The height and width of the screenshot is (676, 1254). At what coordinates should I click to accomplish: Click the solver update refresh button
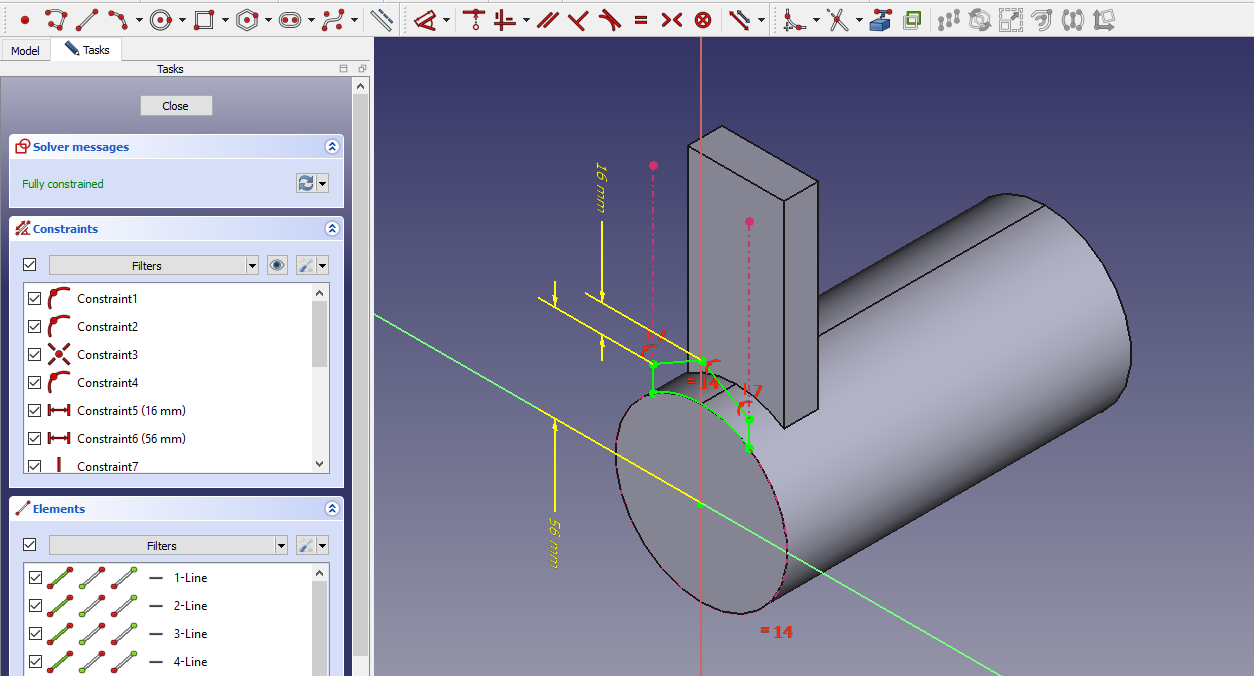coord(306,183)
